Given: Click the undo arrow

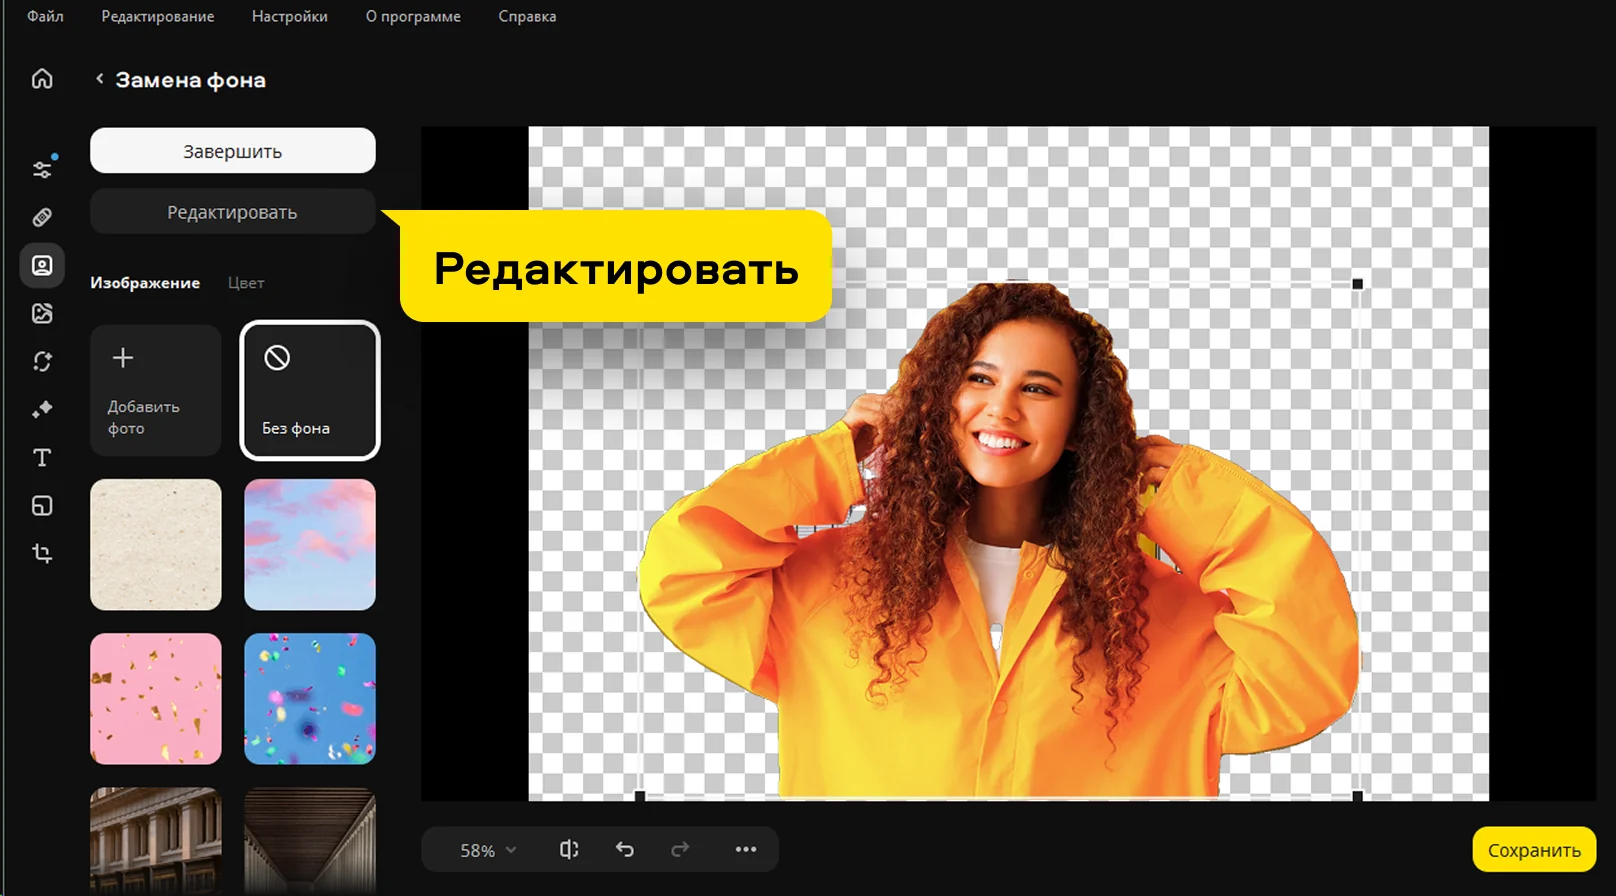Looking at the screenshot, I should coord(625,850).
